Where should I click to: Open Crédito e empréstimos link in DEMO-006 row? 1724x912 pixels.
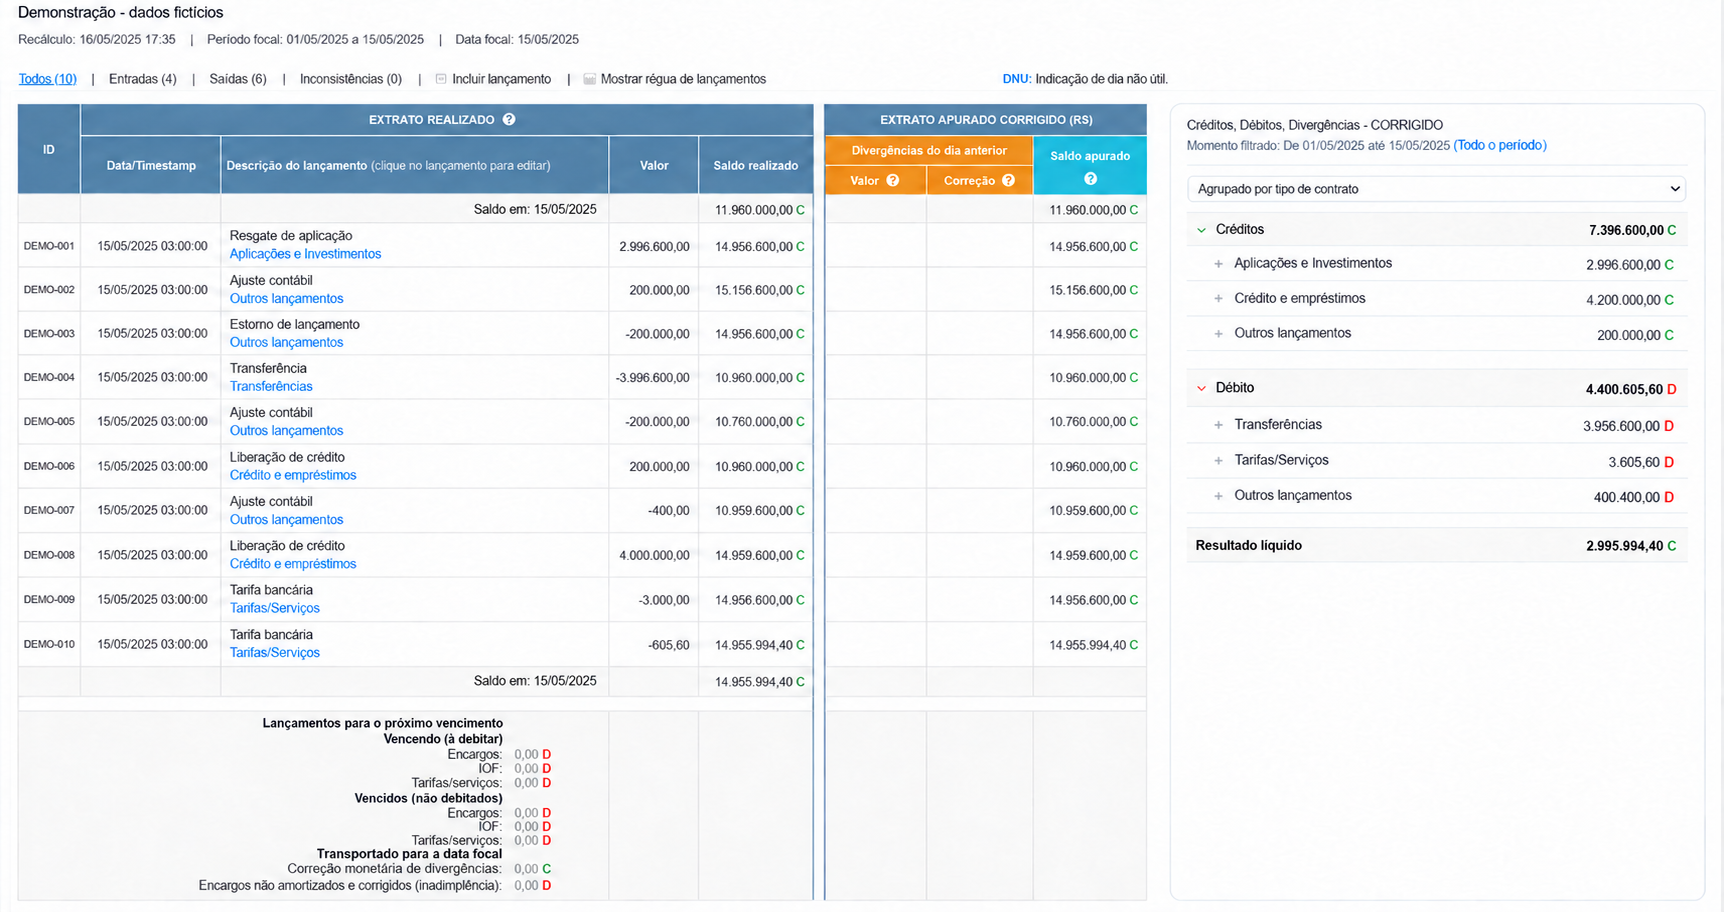pyautogui.click(x=293, y=476)
